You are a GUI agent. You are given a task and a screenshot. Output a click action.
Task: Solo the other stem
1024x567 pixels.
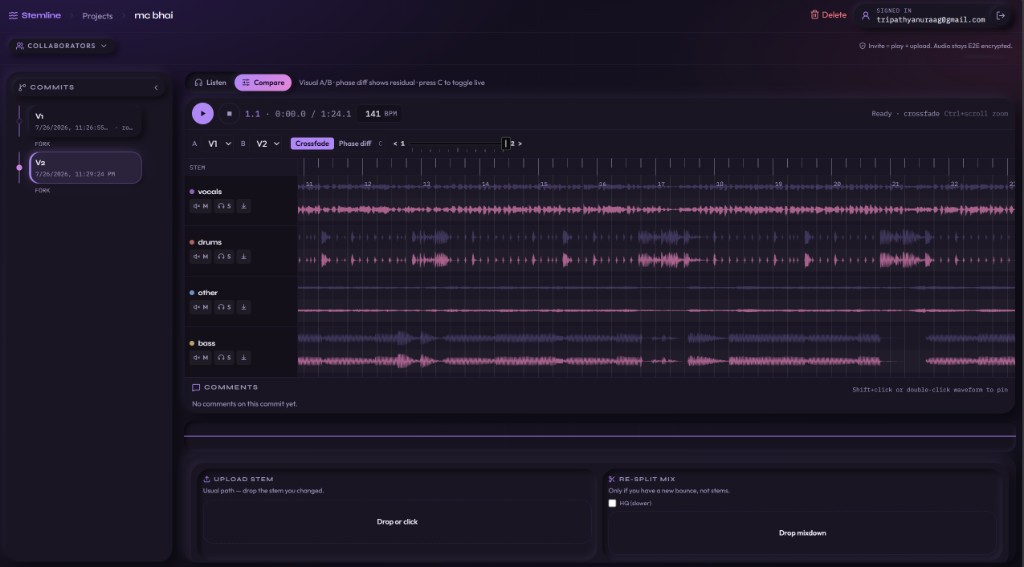224,307
